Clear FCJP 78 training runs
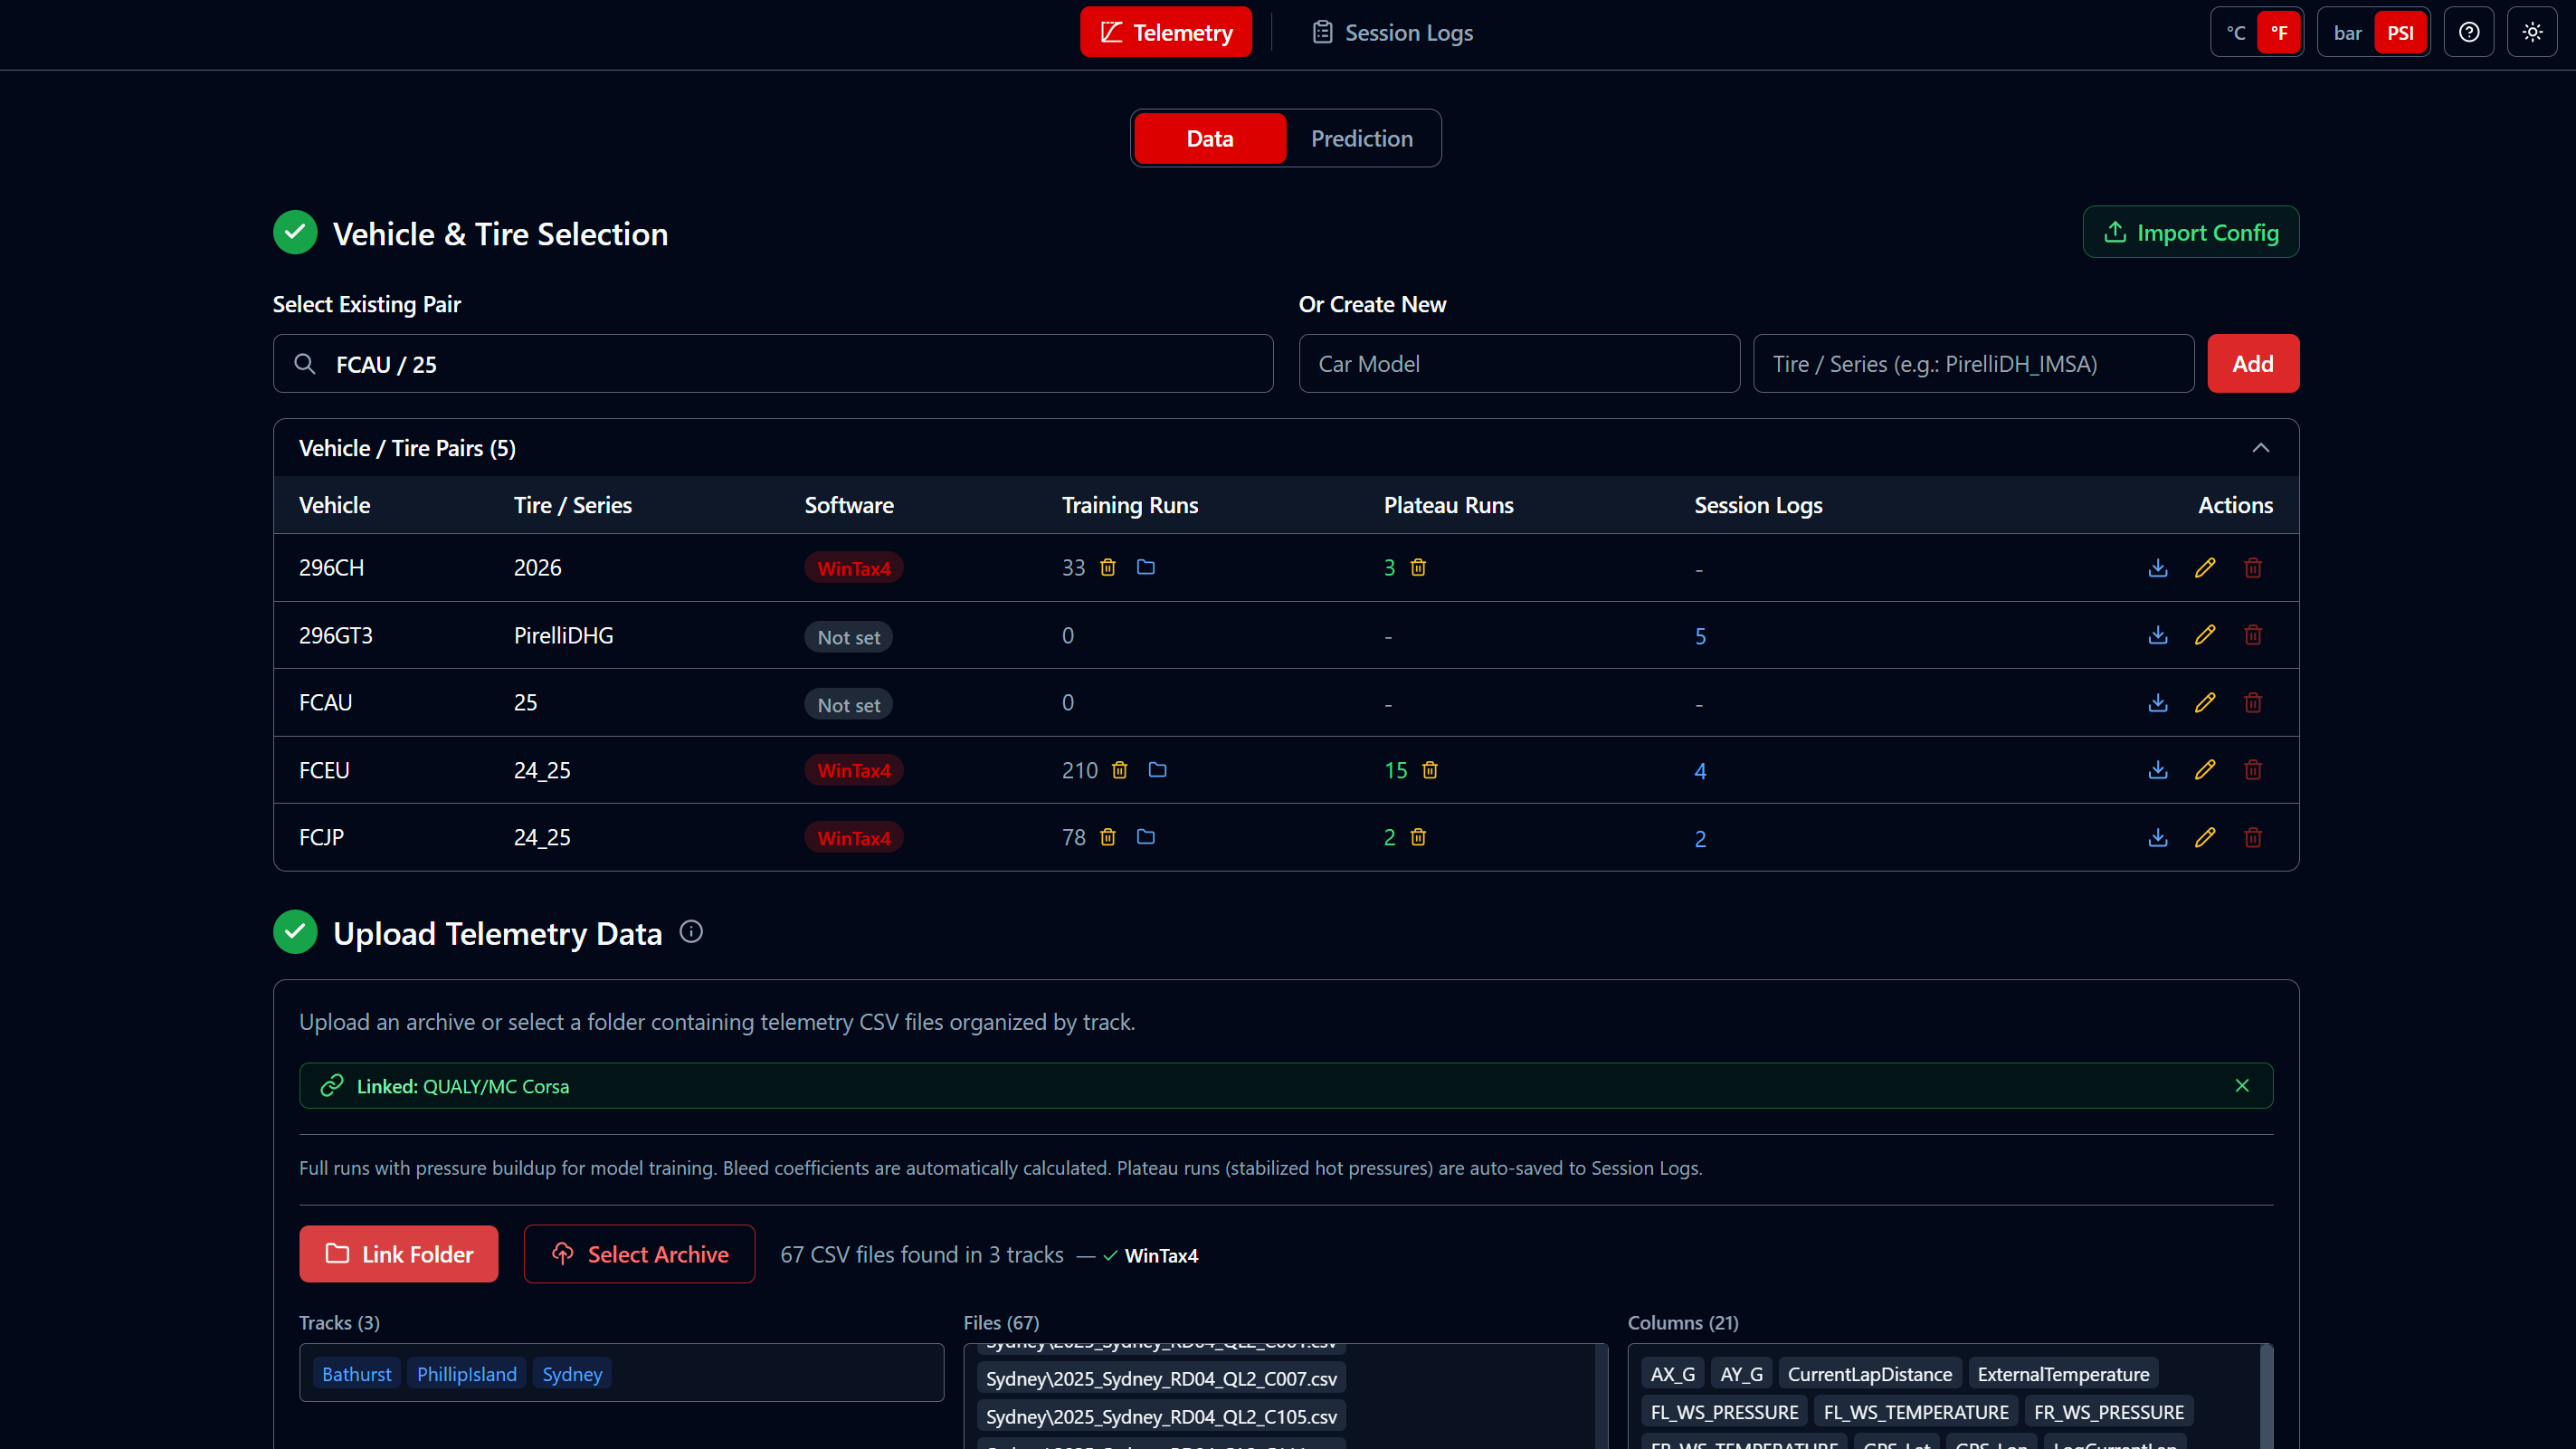The width and height of the screenshot is (2576, 1449). (x=1108, y=837)
